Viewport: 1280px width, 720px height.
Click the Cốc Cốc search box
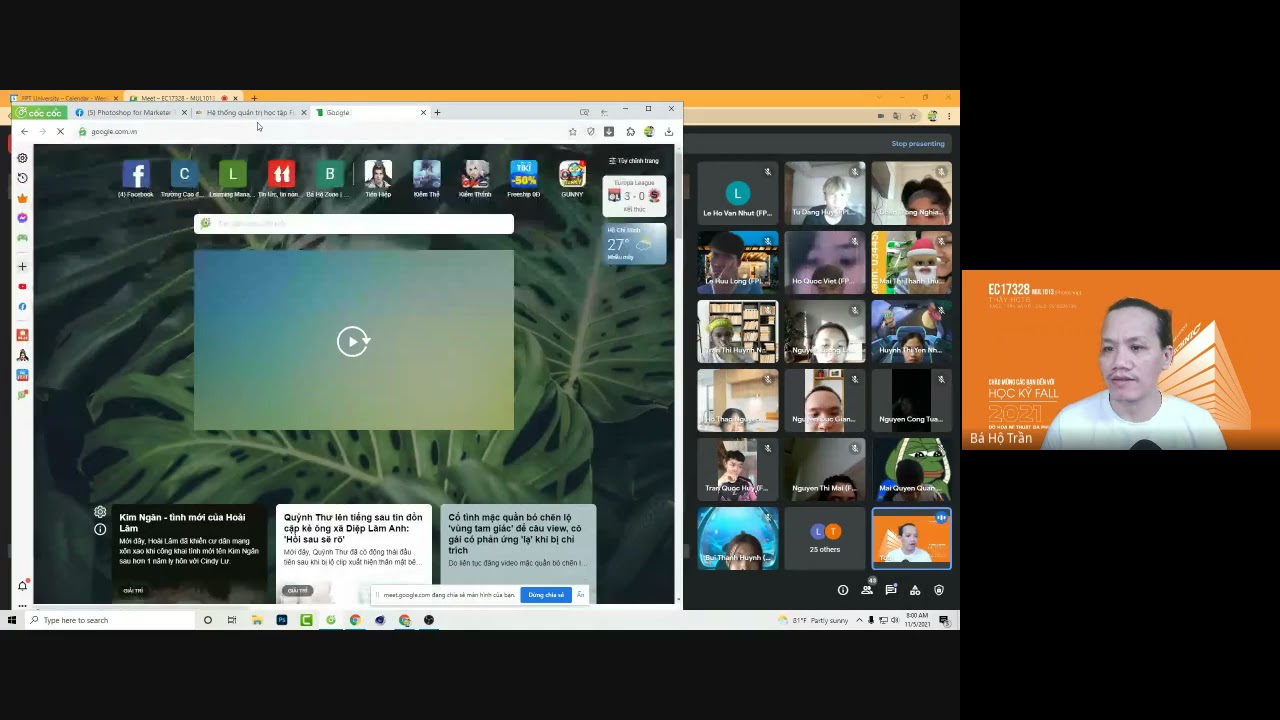click(354, 224)
